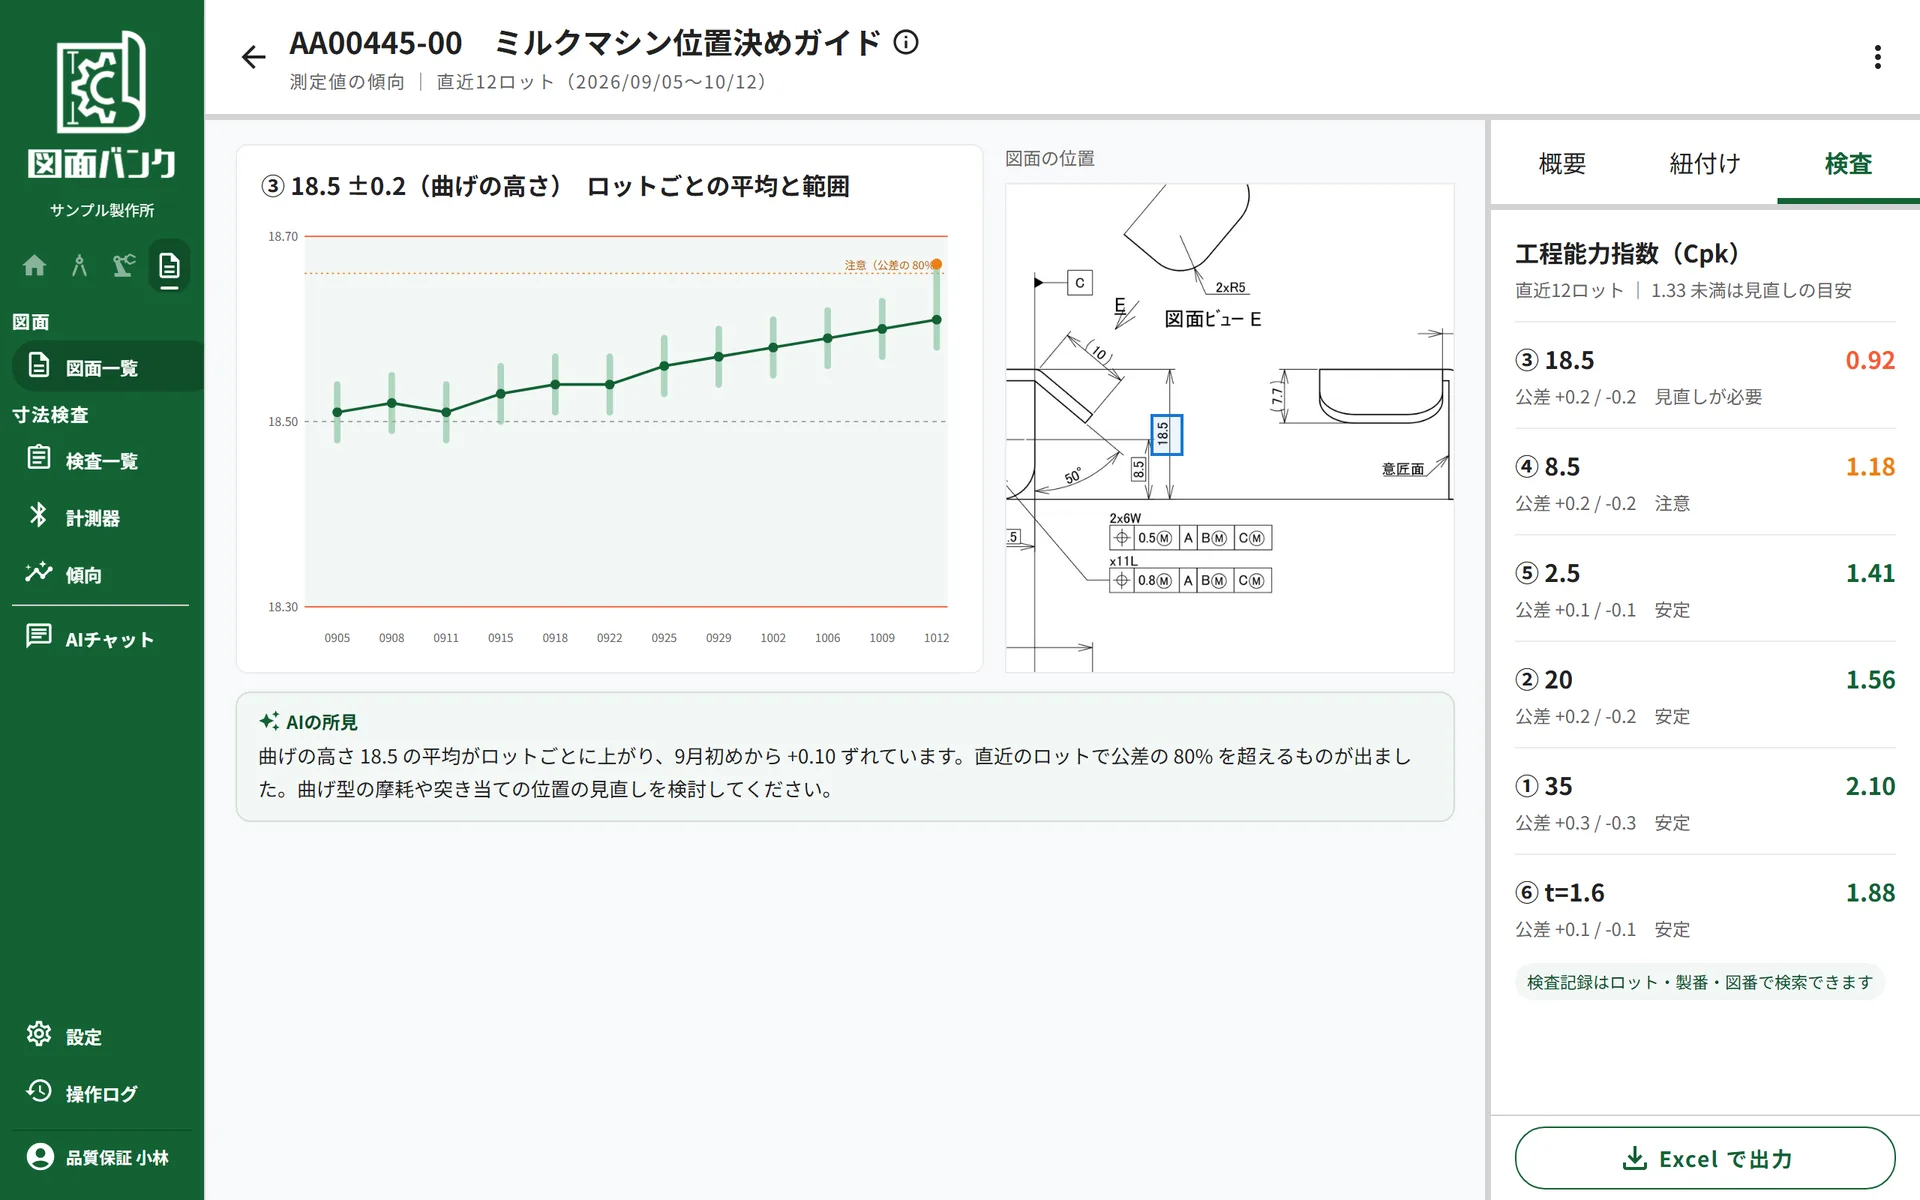Screen dimensions: 1920x1200
Task: Open the three-dot more options menu
Action: coord(1877,57)
